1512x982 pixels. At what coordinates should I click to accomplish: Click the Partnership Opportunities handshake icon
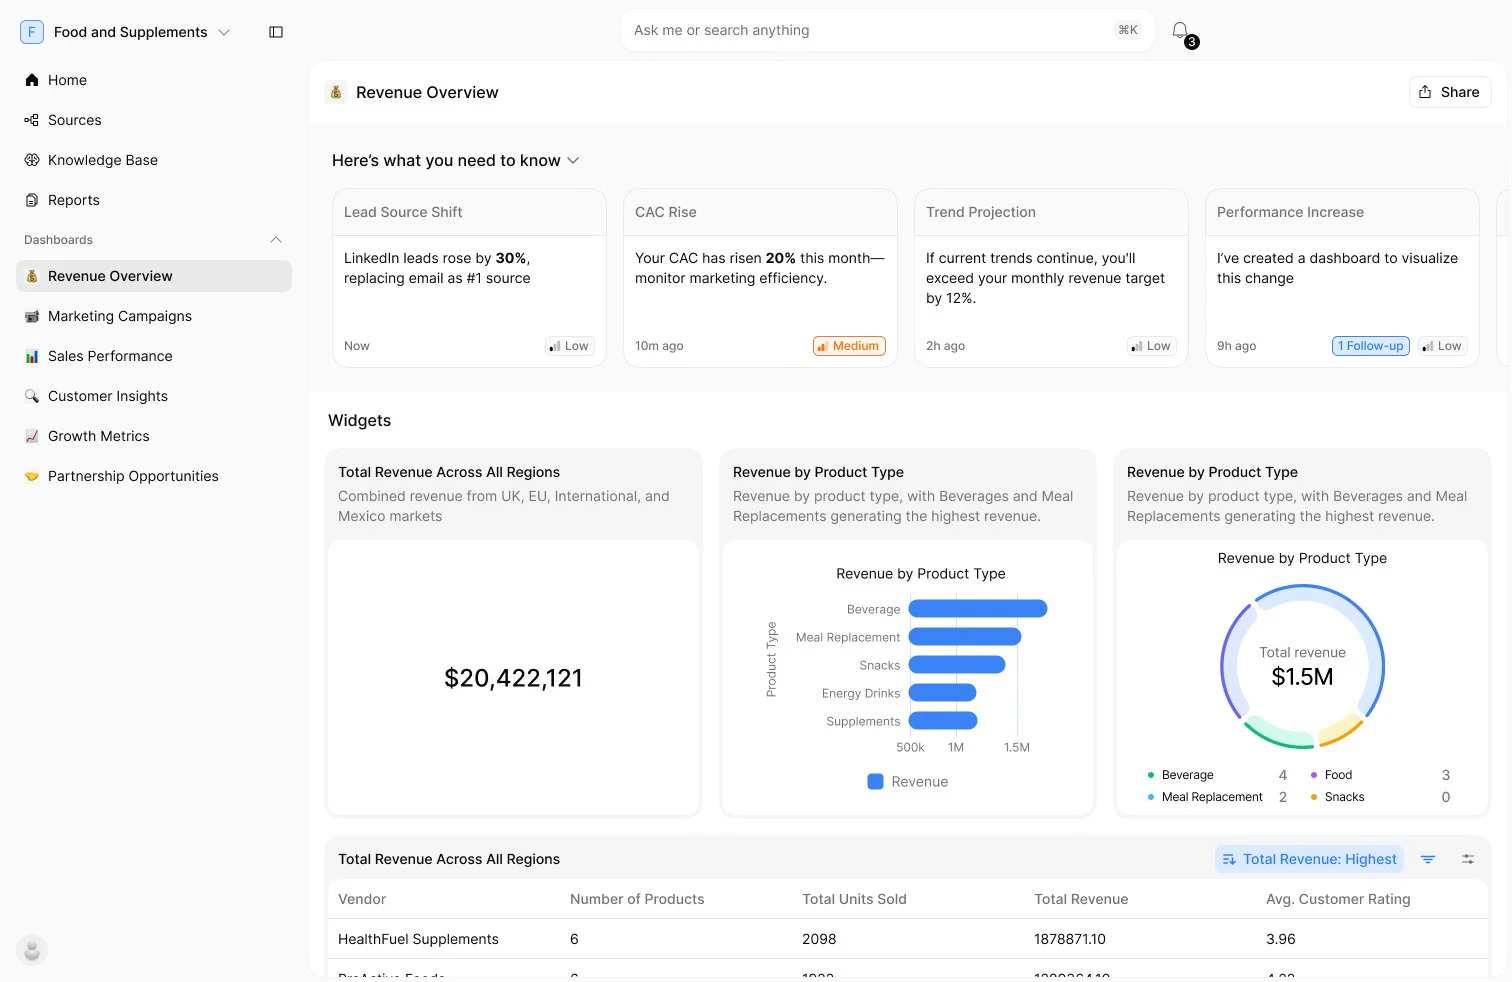32,476
